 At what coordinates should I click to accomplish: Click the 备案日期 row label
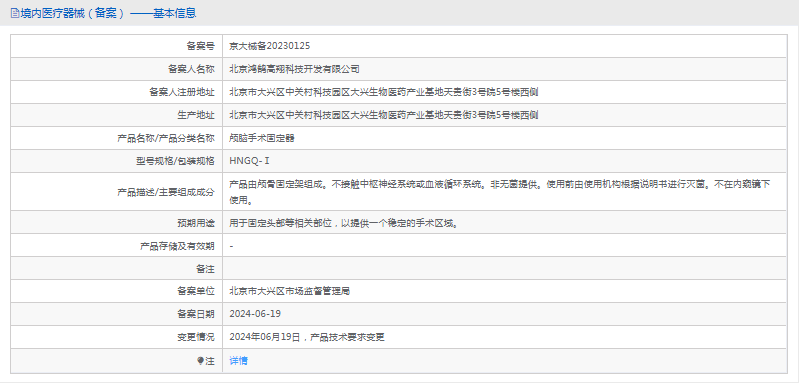196,313
